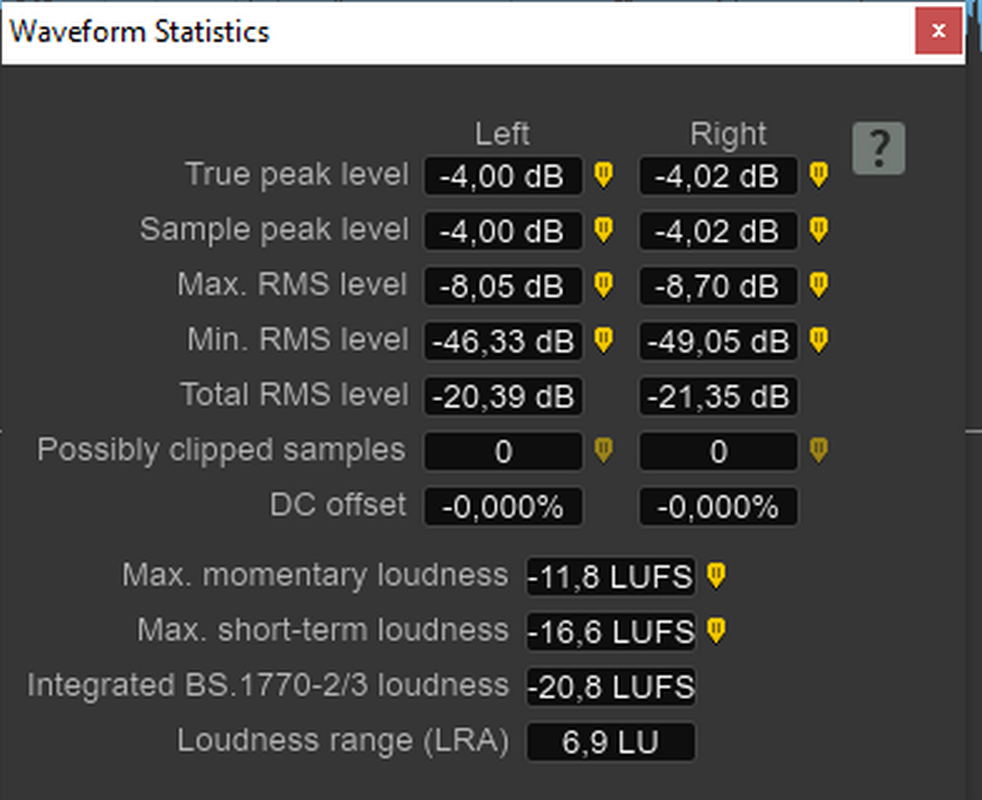Select Right Max. RMS value -8,70 dB
The width and height of the screenshot is (982, 800).
(x=718, y=286)
